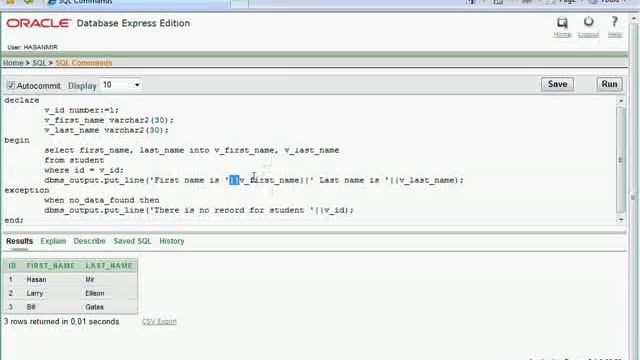Click the Save button

click(557, 84)
